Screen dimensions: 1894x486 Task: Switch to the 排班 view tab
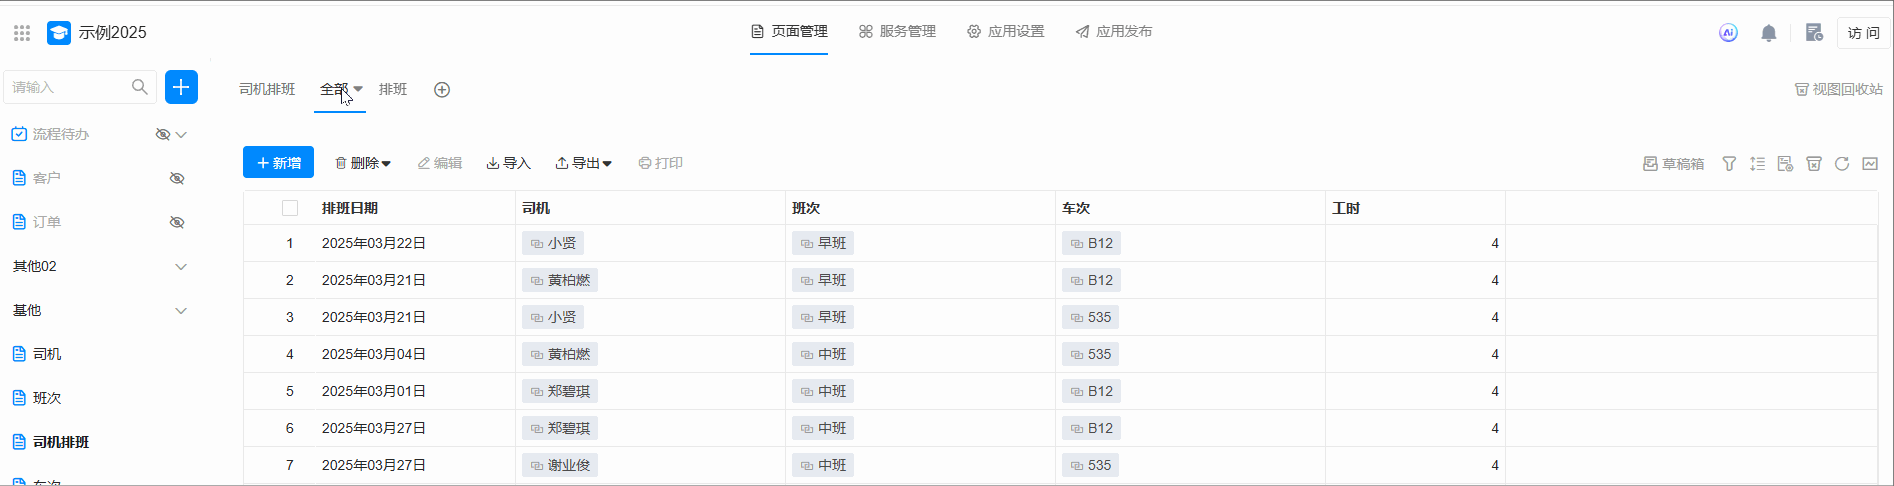point(393,90)
